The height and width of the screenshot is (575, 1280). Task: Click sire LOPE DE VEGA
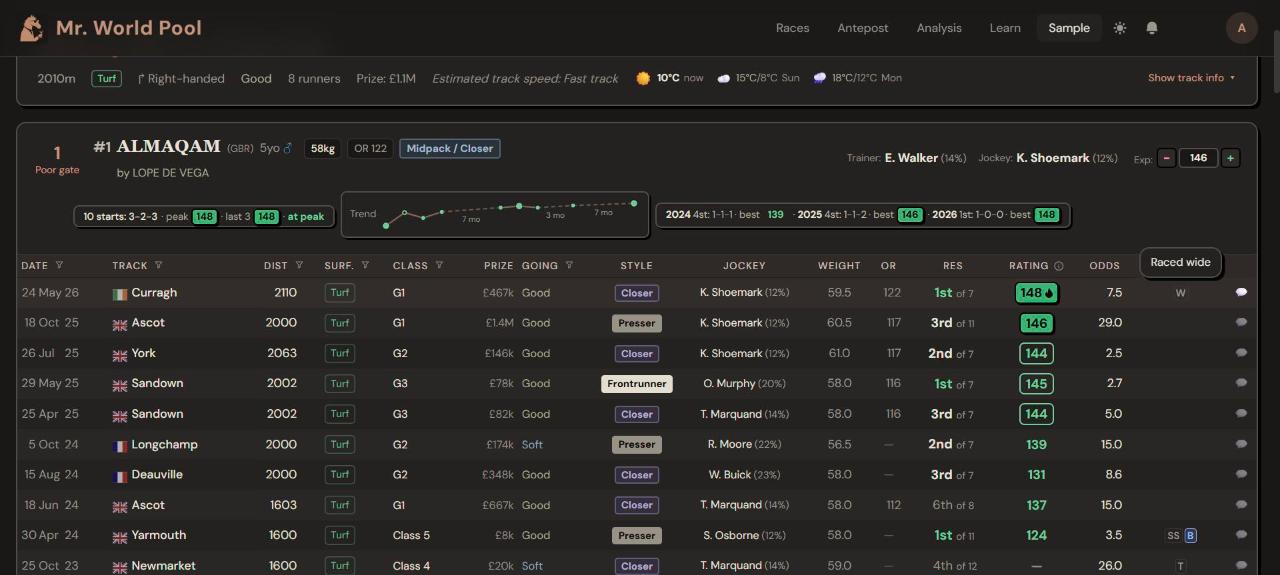170,173
